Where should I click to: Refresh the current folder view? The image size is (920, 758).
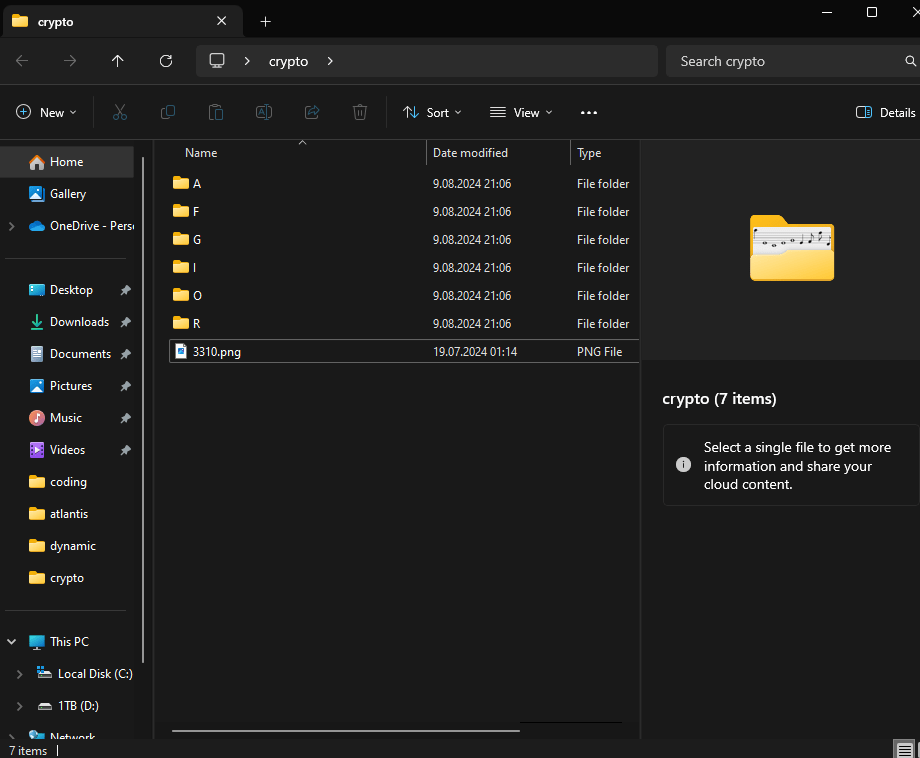[x=166, y=61]
